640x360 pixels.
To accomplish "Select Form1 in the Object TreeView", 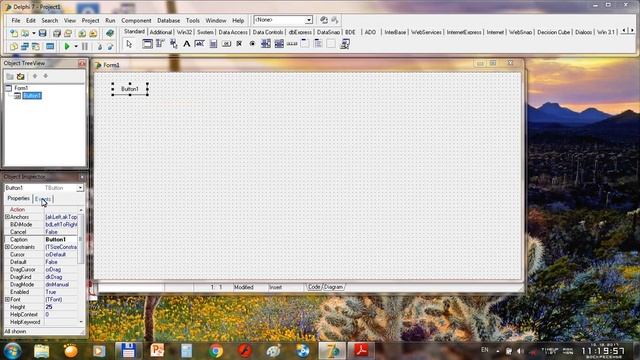I will coord(21,88).
